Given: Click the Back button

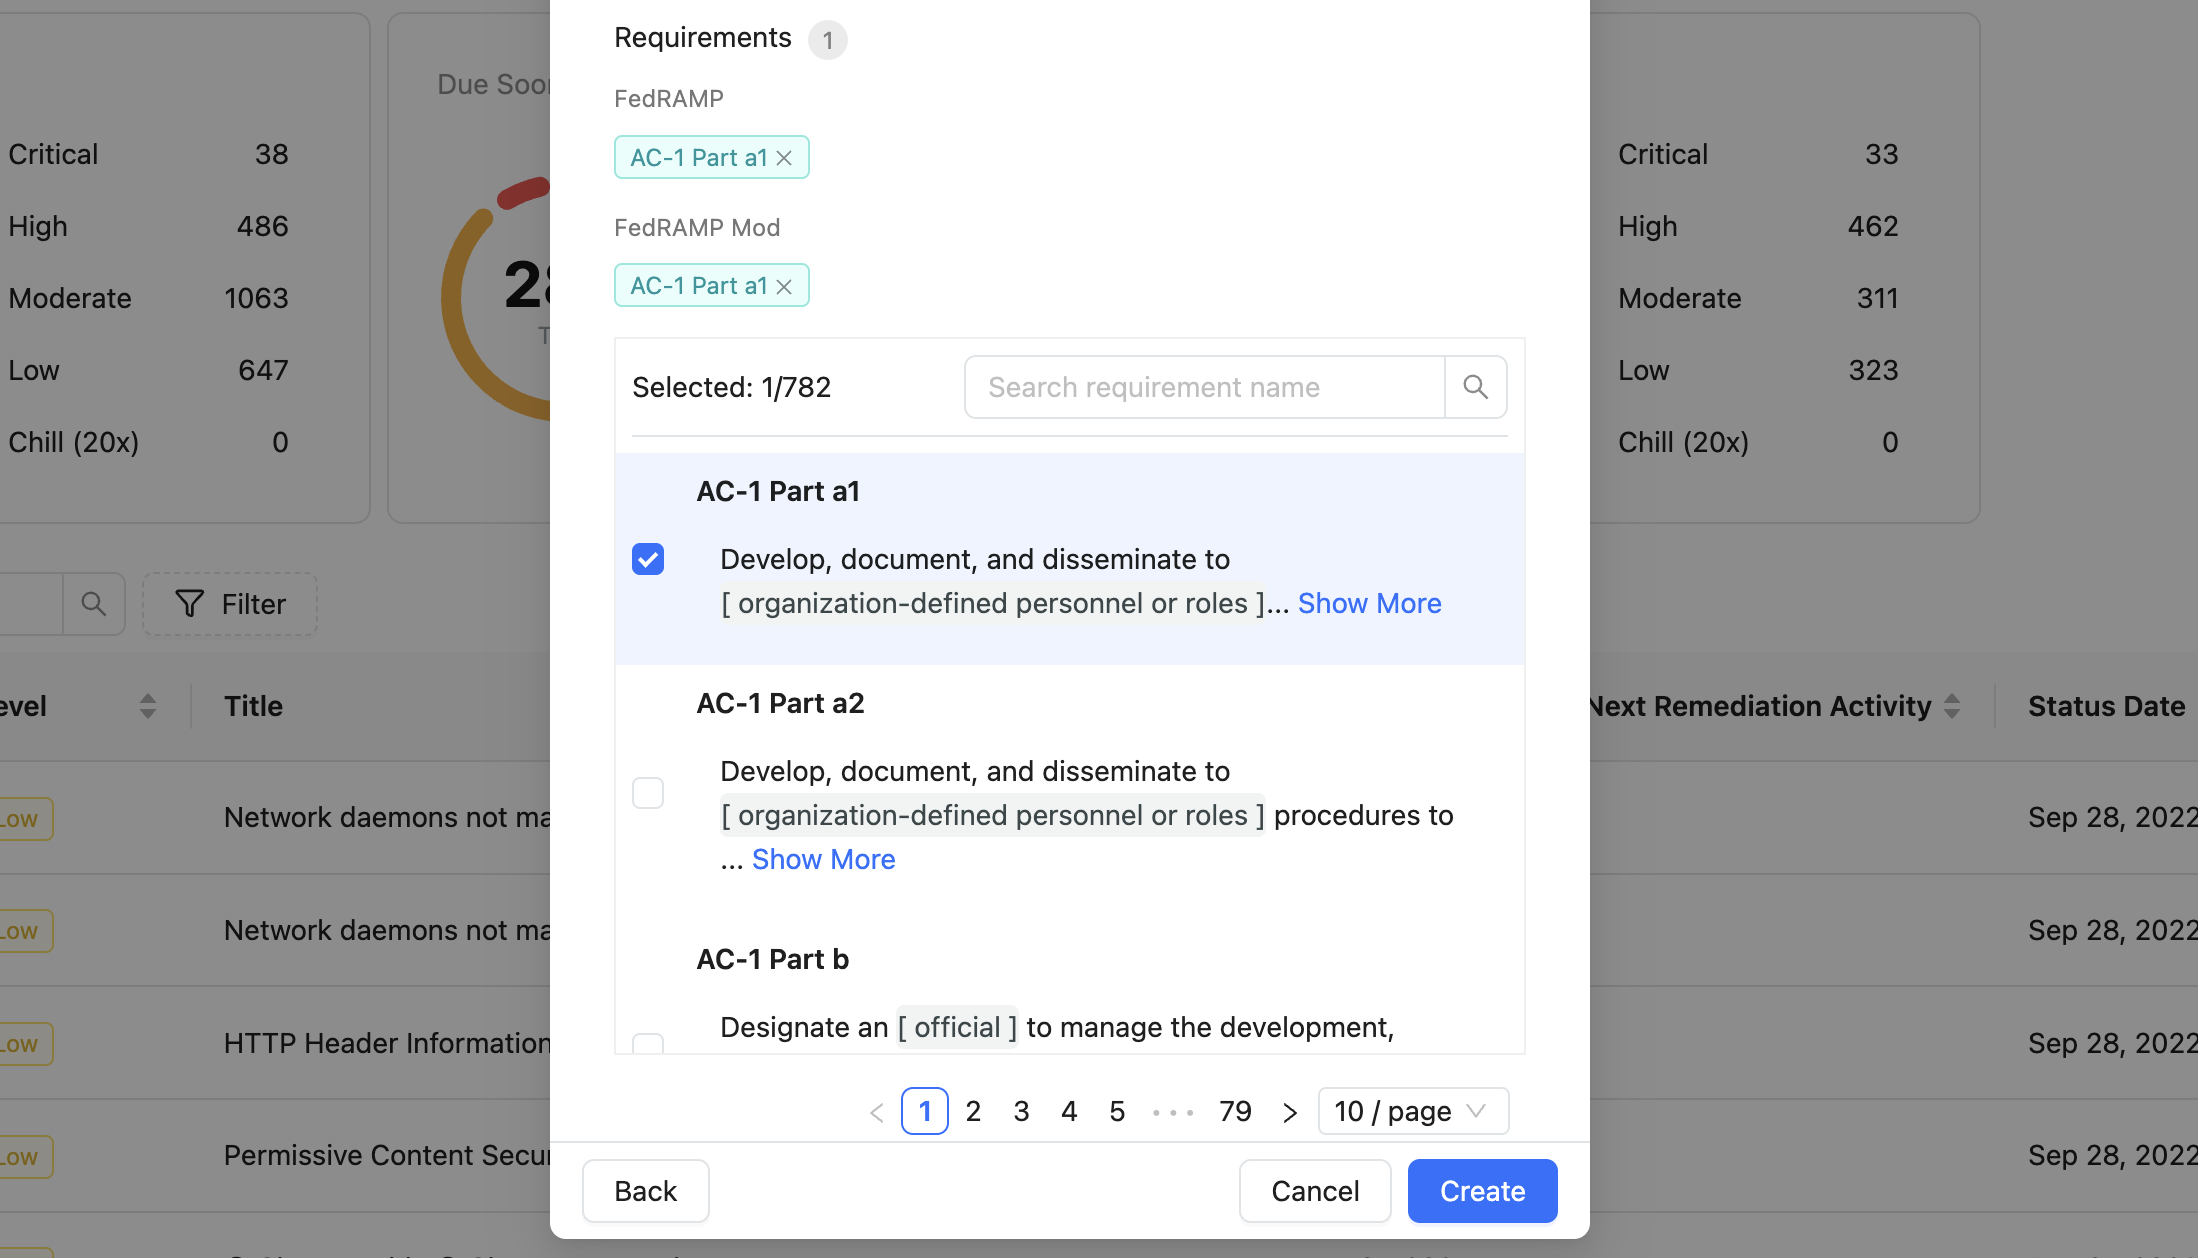Looking at the screenshot, I should point(645,1191).
